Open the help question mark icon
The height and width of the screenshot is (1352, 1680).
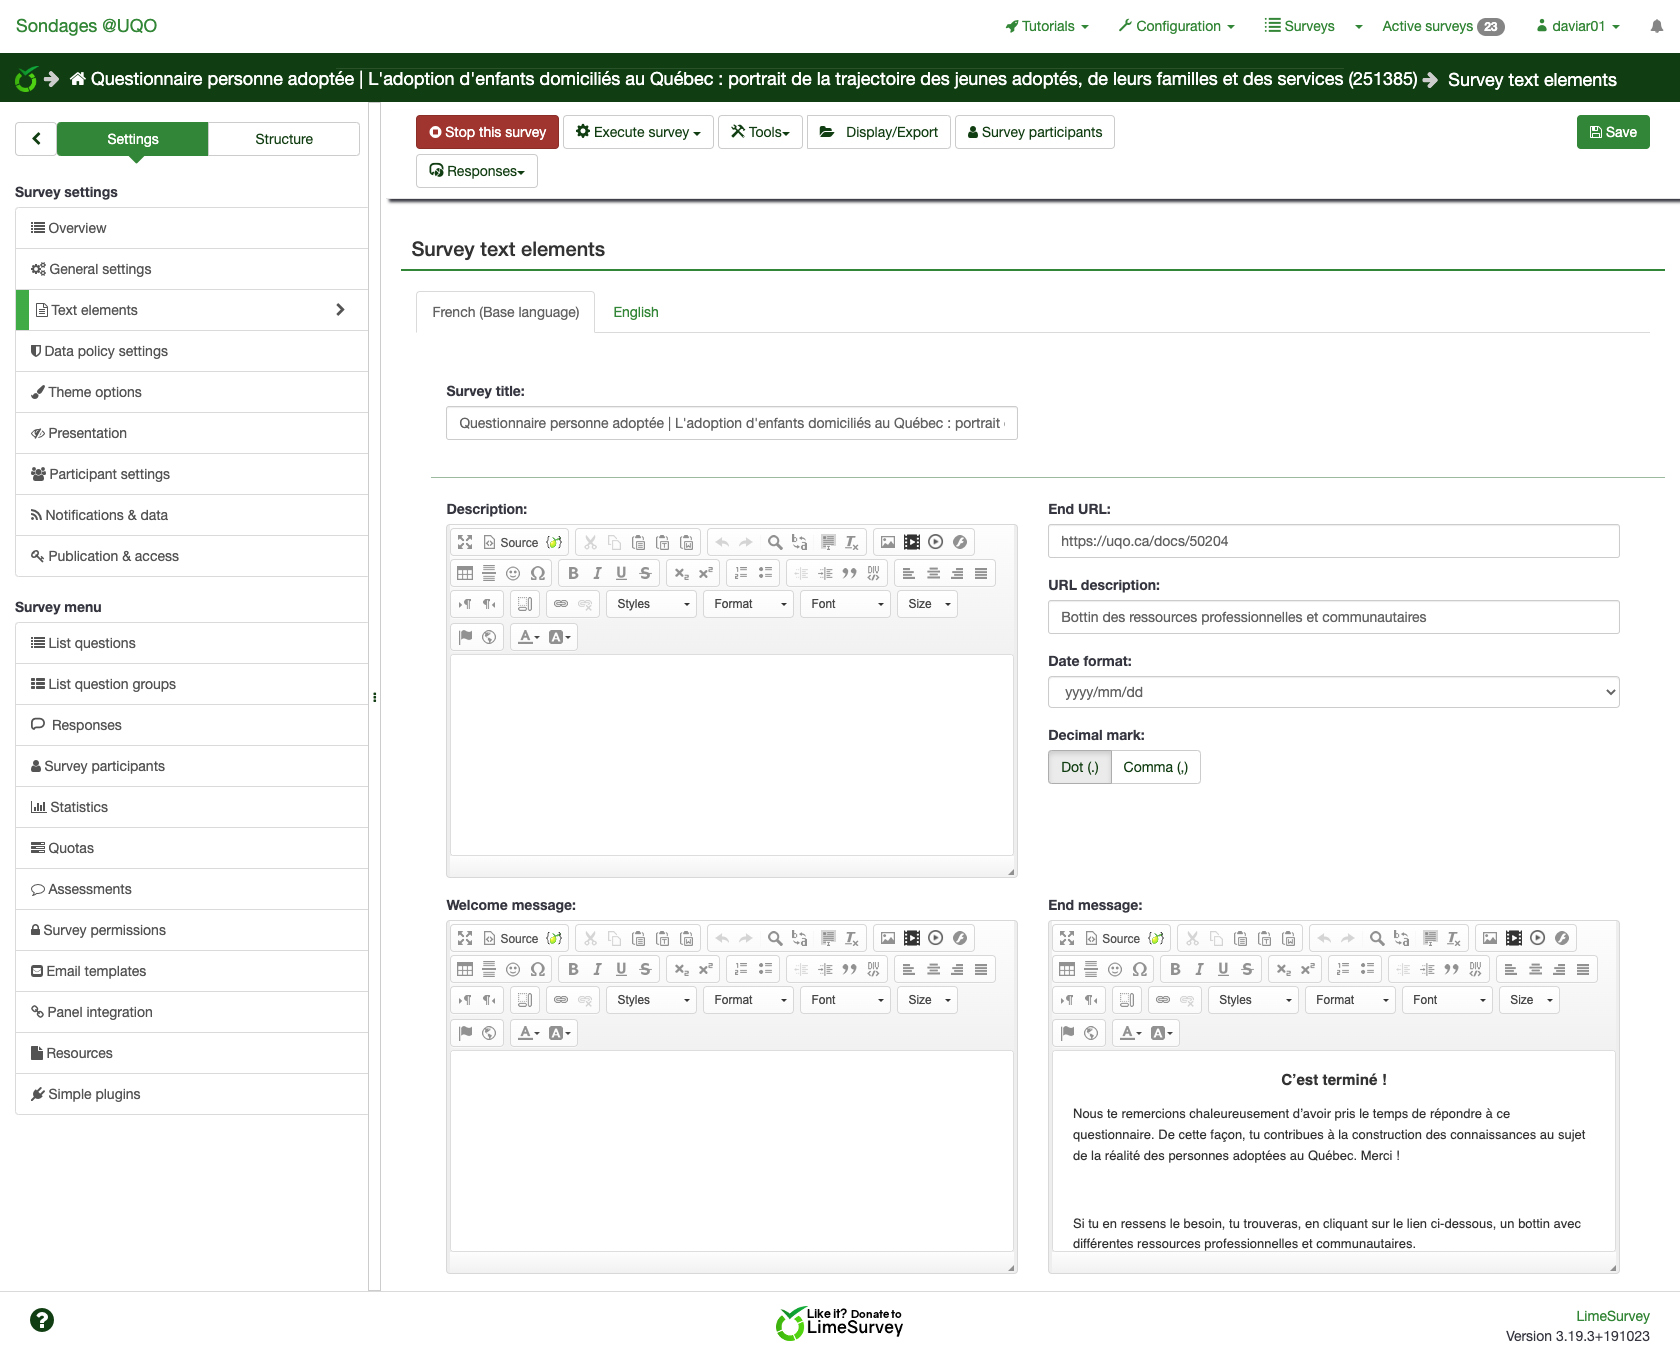[x=42, y=1320]
